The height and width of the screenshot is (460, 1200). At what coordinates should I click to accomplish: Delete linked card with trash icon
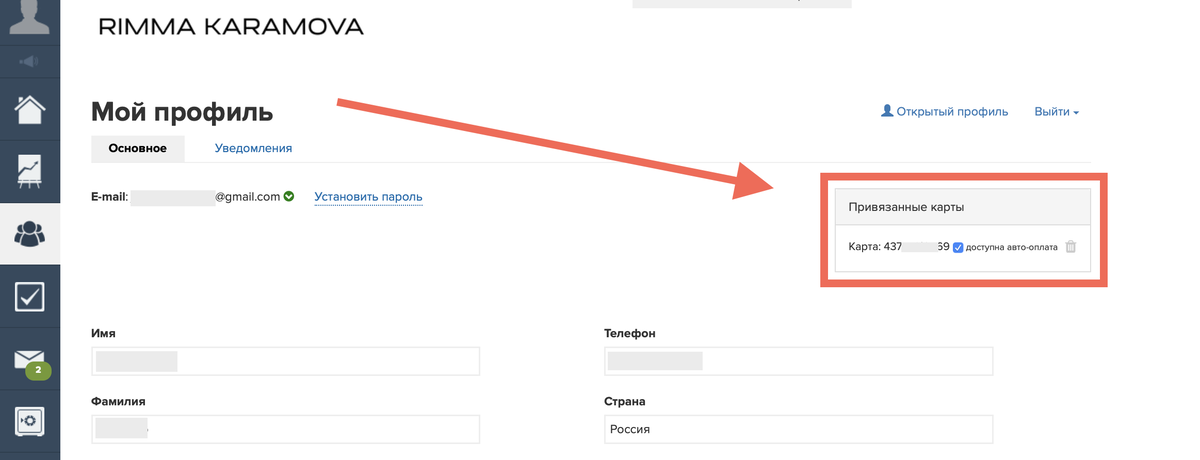click(x=1070, y=247)
